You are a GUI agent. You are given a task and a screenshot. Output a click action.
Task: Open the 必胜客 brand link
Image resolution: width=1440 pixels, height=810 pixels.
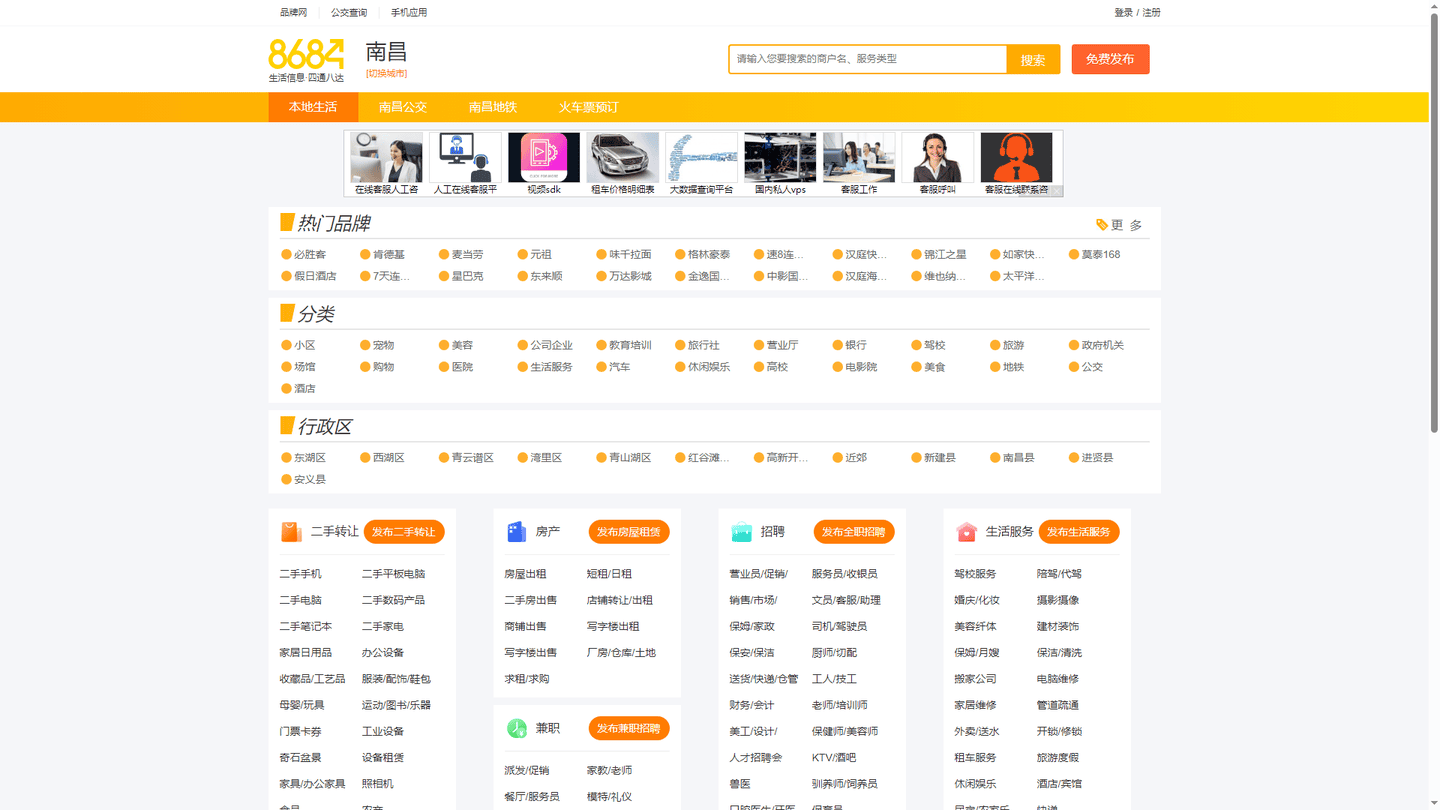pyautogui.click(x=310, y=254)
